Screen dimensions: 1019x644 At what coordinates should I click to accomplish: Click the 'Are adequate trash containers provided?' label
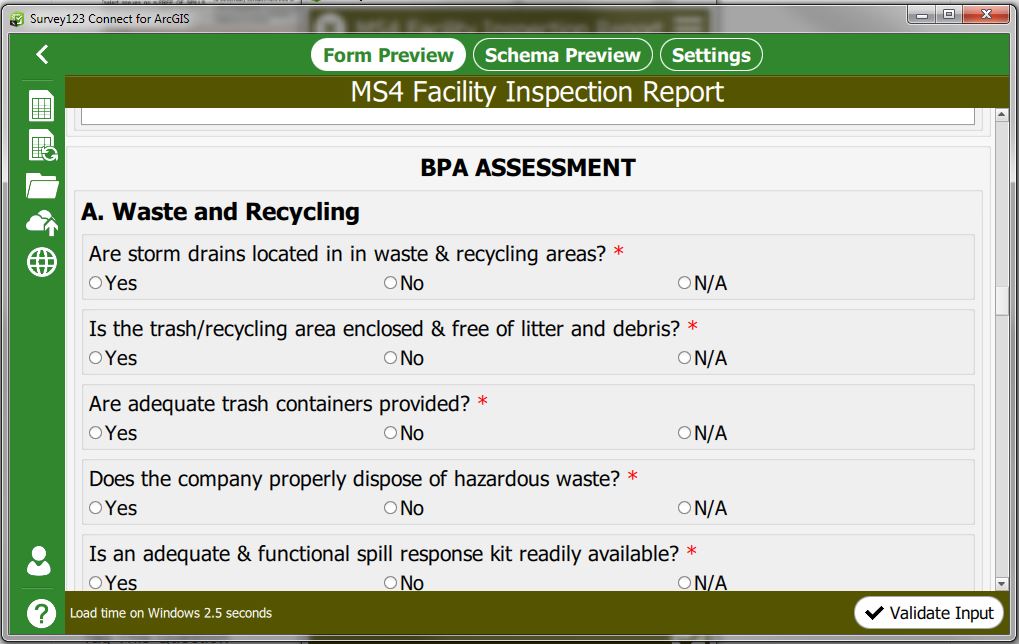(279, 404)
